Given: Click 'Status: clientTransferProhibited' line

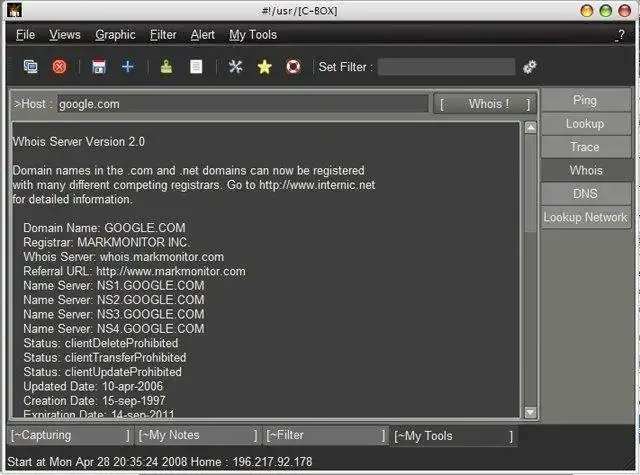Looking at the screenshot, I should coord(105,357).
